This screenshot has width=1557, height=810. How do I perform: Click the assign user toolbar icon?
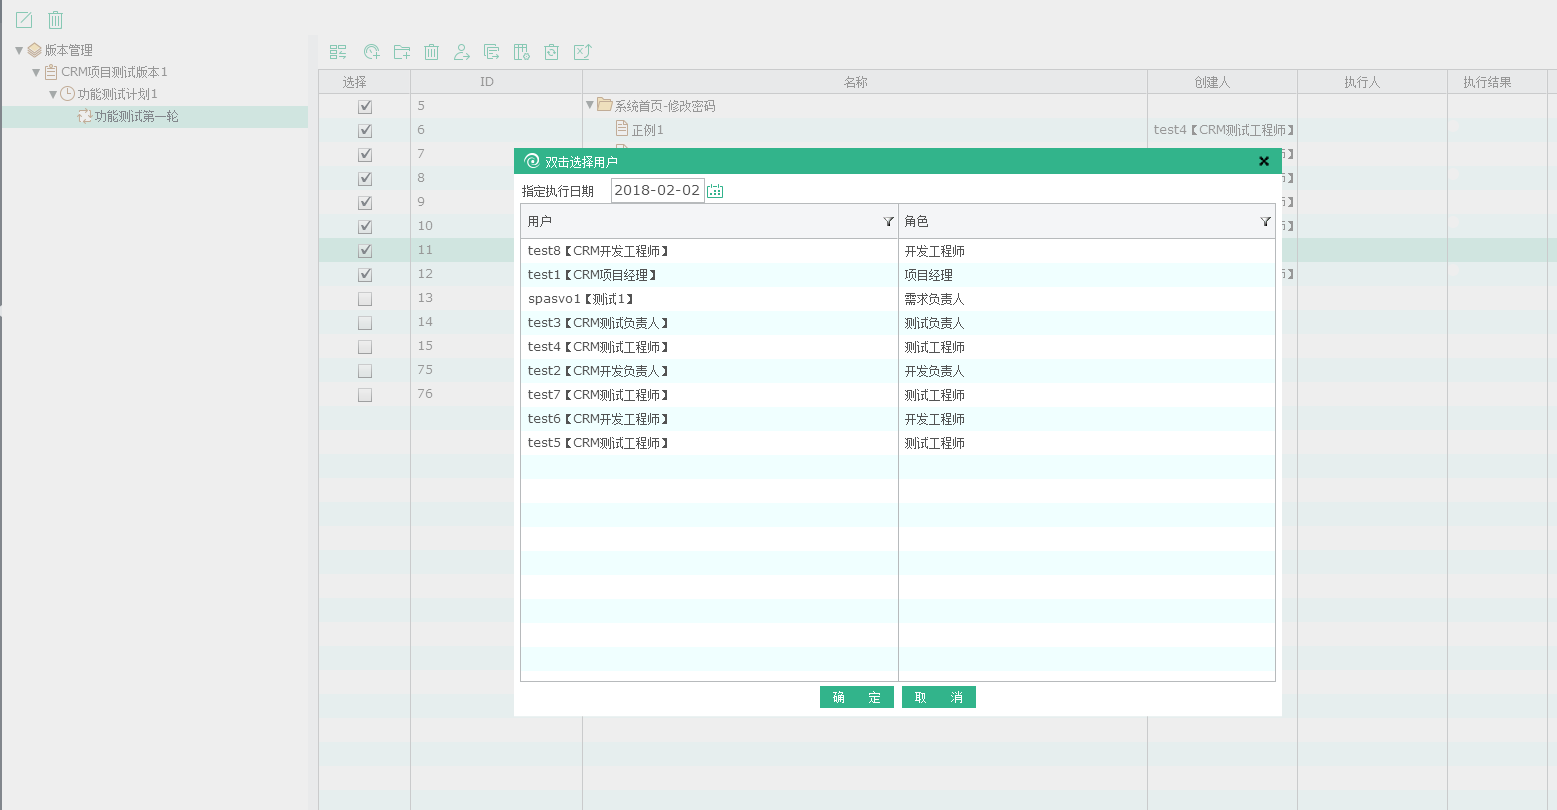click(461, 52)
